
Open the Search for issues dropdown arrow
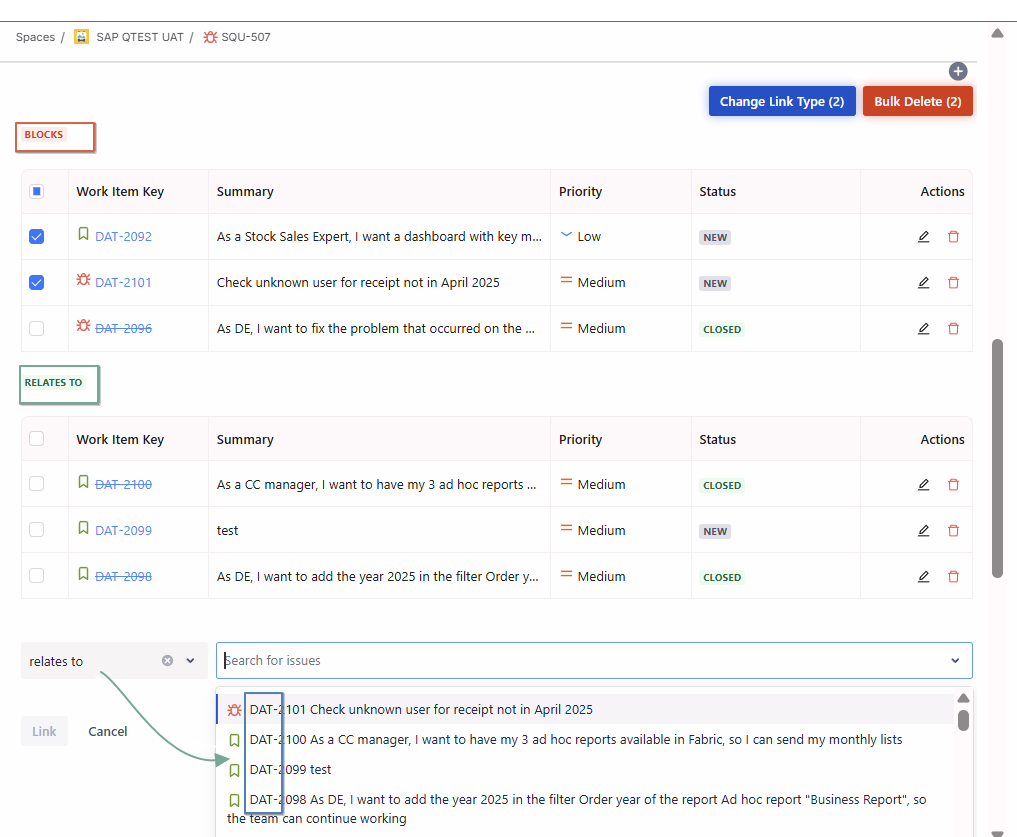pos(955,661)
